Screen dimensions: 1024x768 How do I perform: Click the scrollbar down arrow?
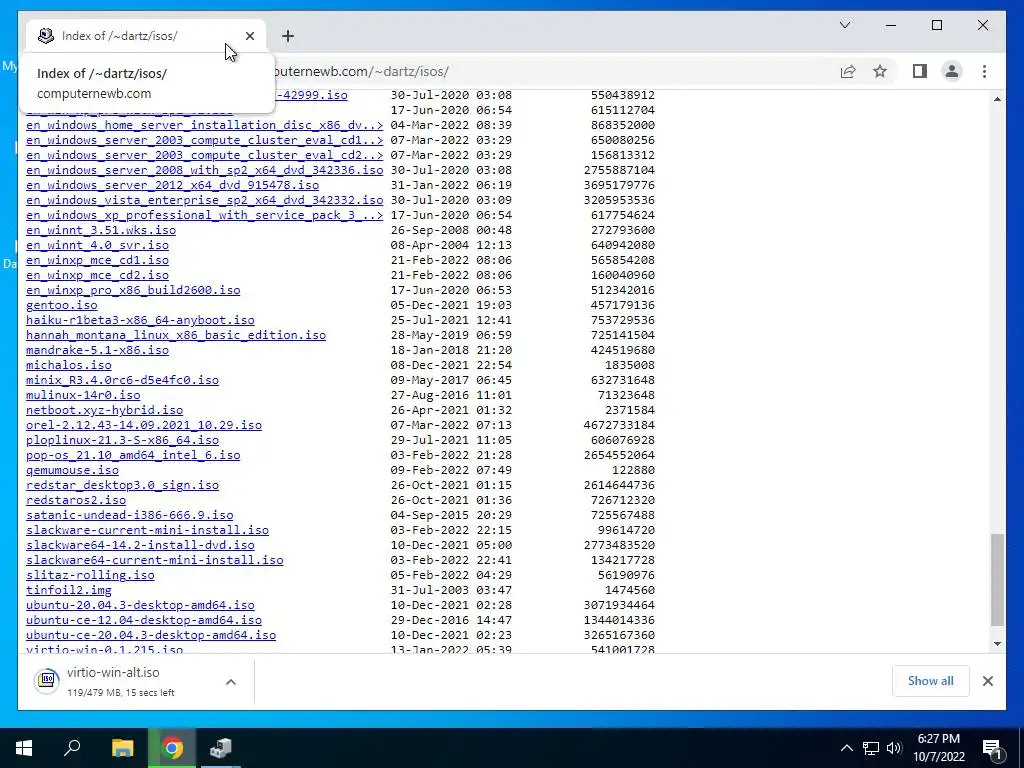[x=997, y=644]
